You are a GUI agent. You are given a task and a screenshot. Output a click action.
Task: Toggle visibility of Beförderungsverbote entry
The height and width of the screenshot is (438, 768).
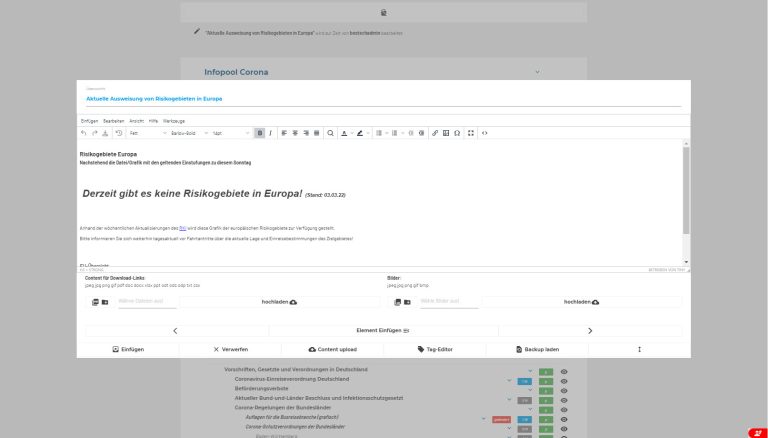[x=564, y=389]
